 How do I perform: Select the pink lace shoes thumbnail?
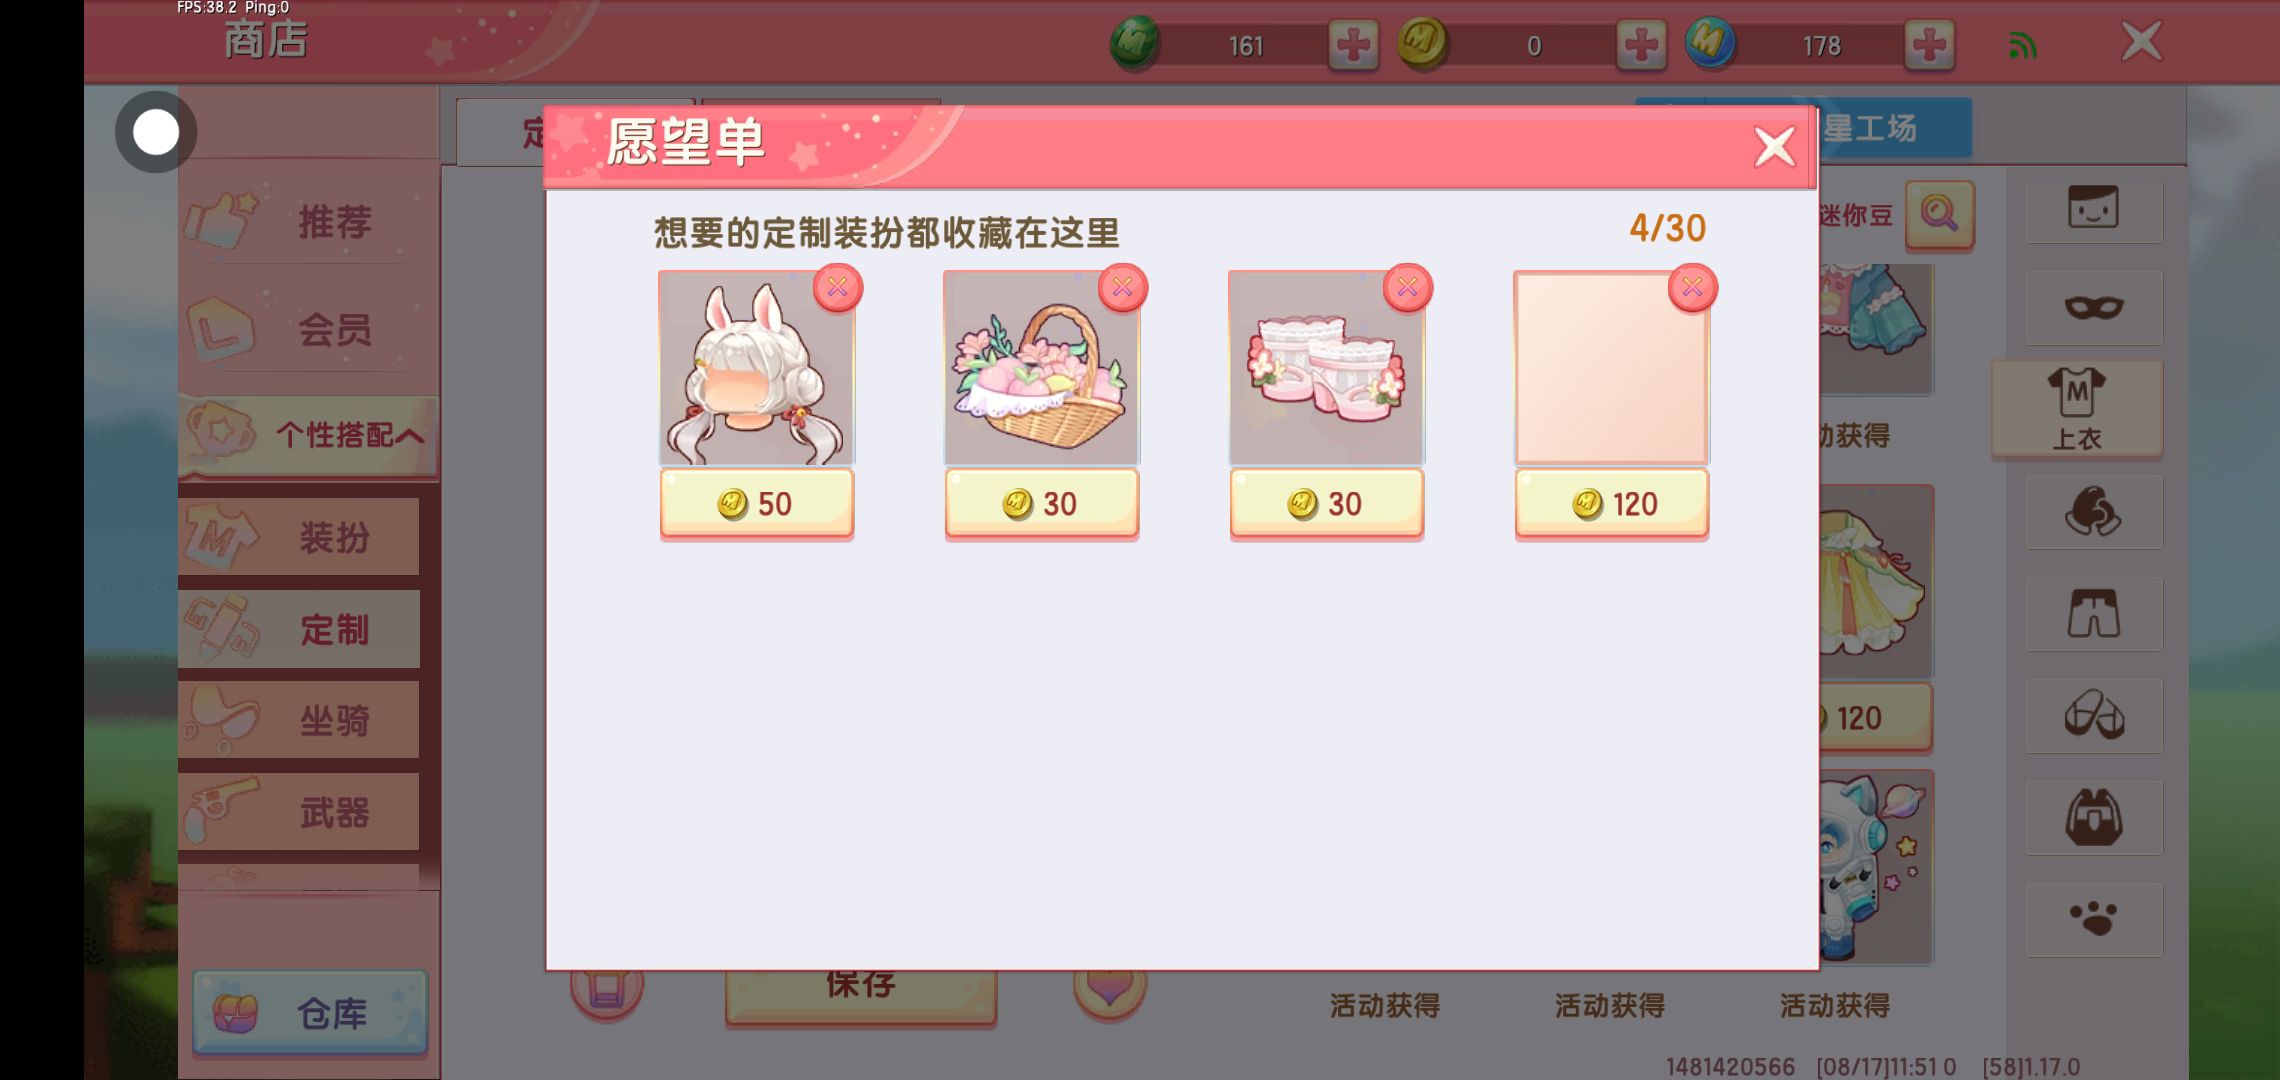coord(1326,368)
